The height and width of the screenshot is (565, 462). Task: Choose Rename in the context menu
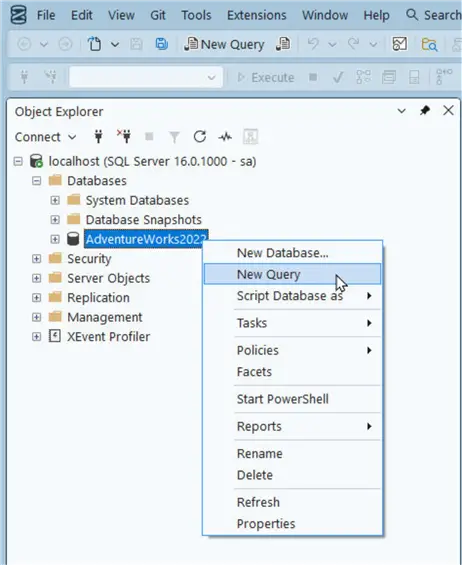click(x=292, y=454)
